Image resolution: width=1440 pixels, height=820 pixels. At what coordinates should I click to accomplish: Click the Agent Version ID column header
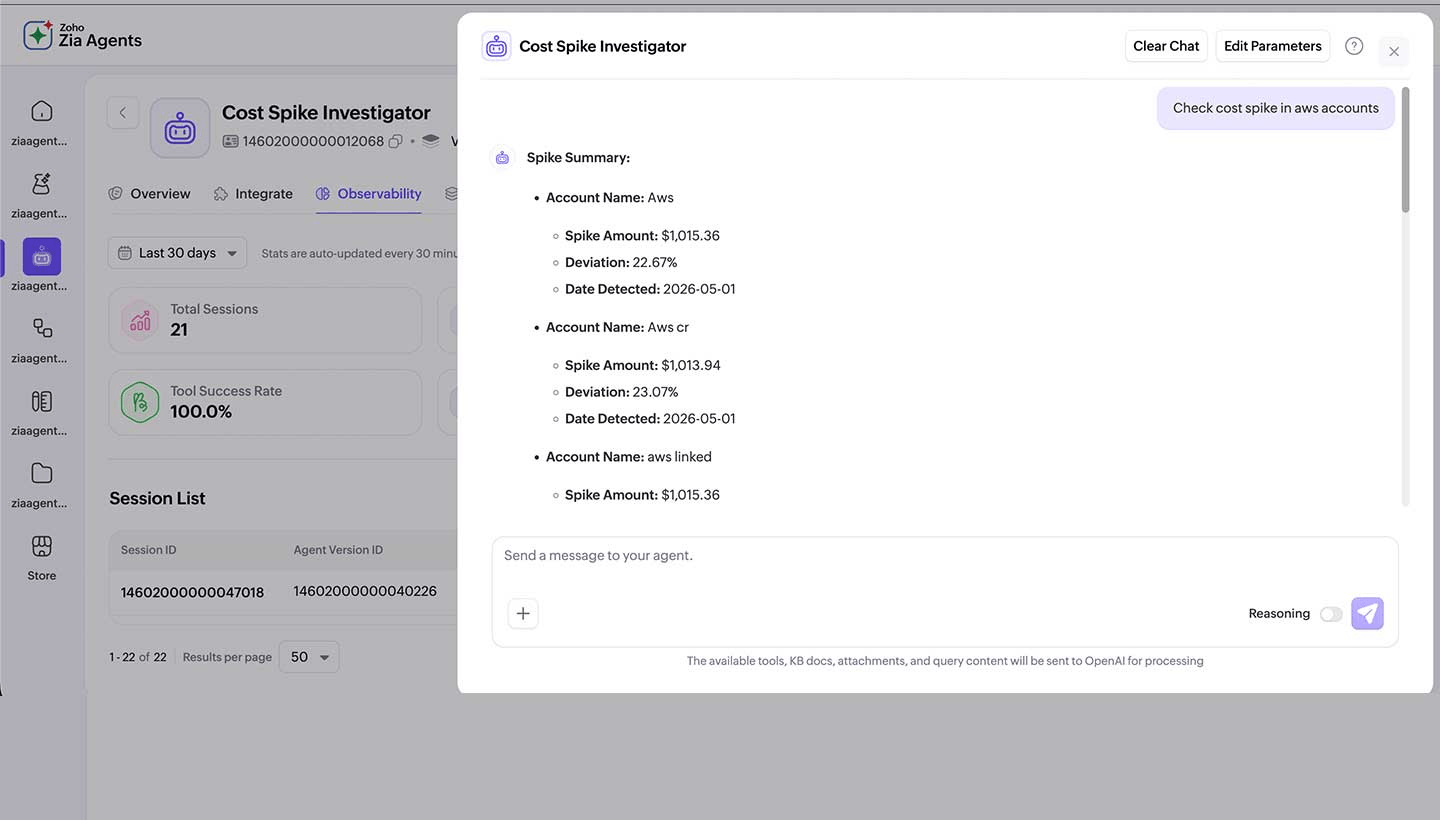[x=338, y=550]
